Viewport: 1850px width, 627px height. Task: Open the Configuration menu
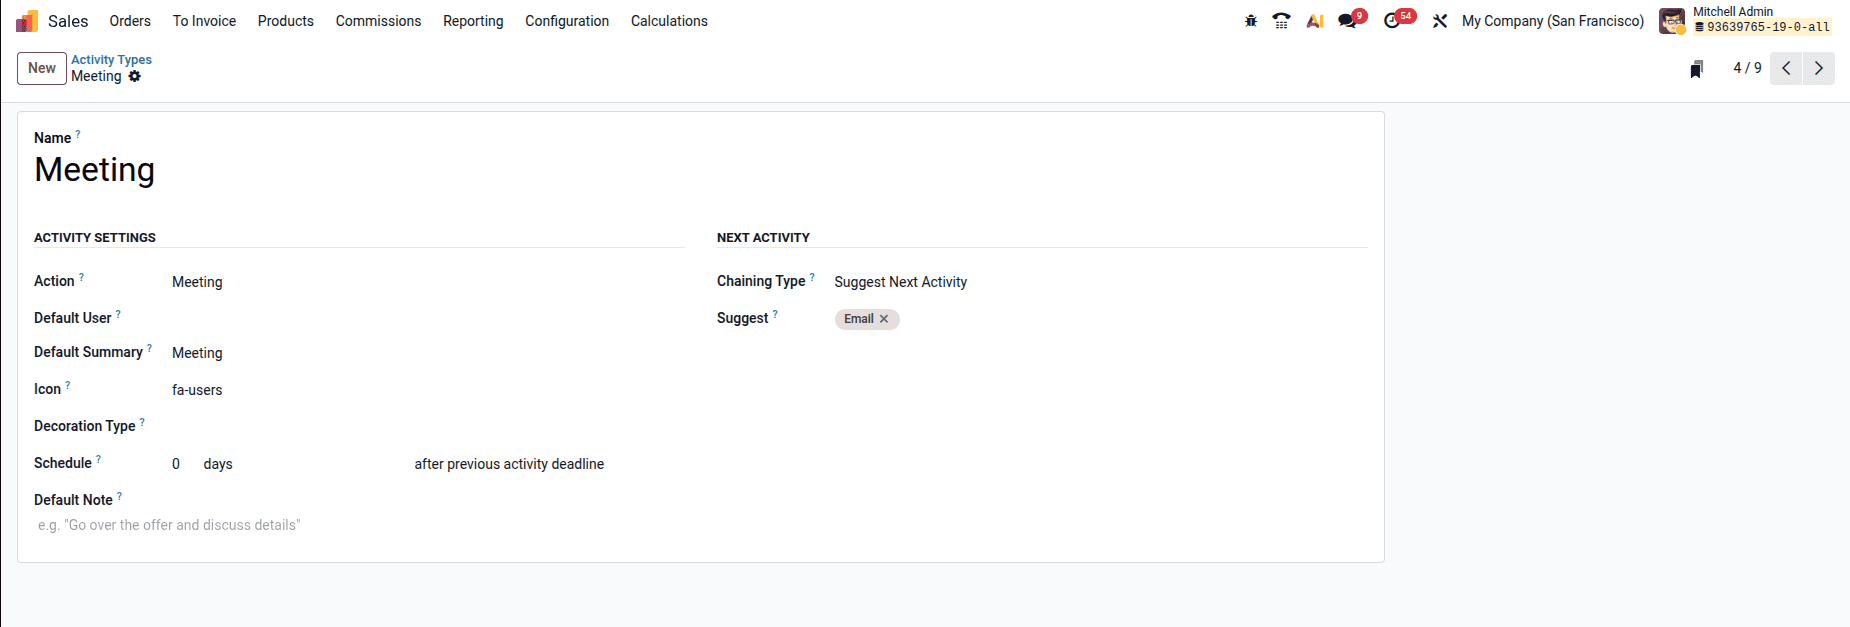coord(566,20)
